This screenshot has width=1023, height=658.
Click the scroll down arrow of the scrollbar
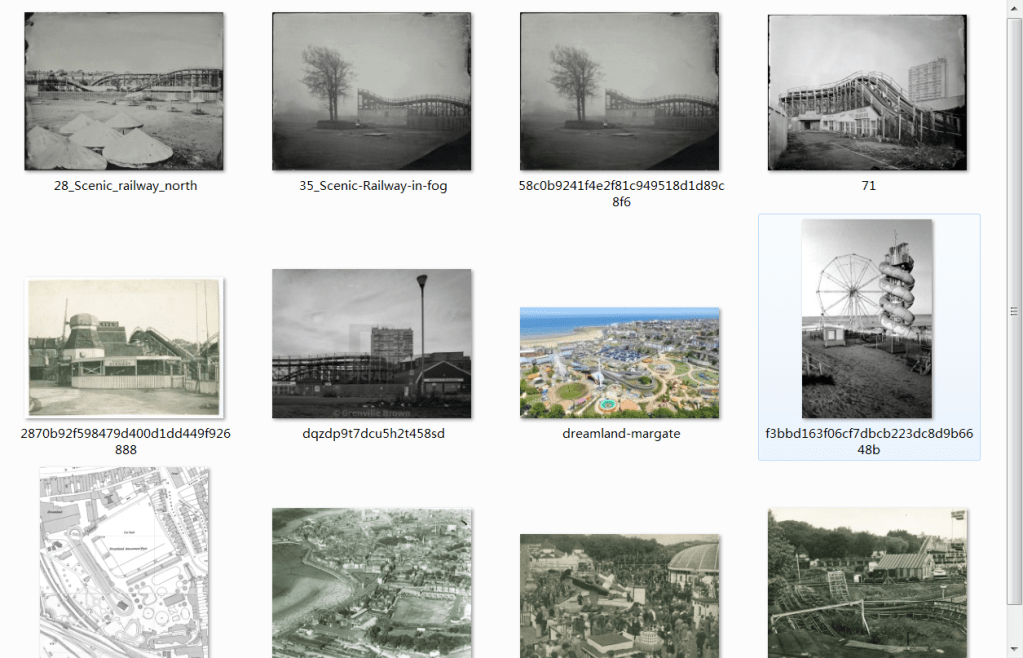[1014, 650]
